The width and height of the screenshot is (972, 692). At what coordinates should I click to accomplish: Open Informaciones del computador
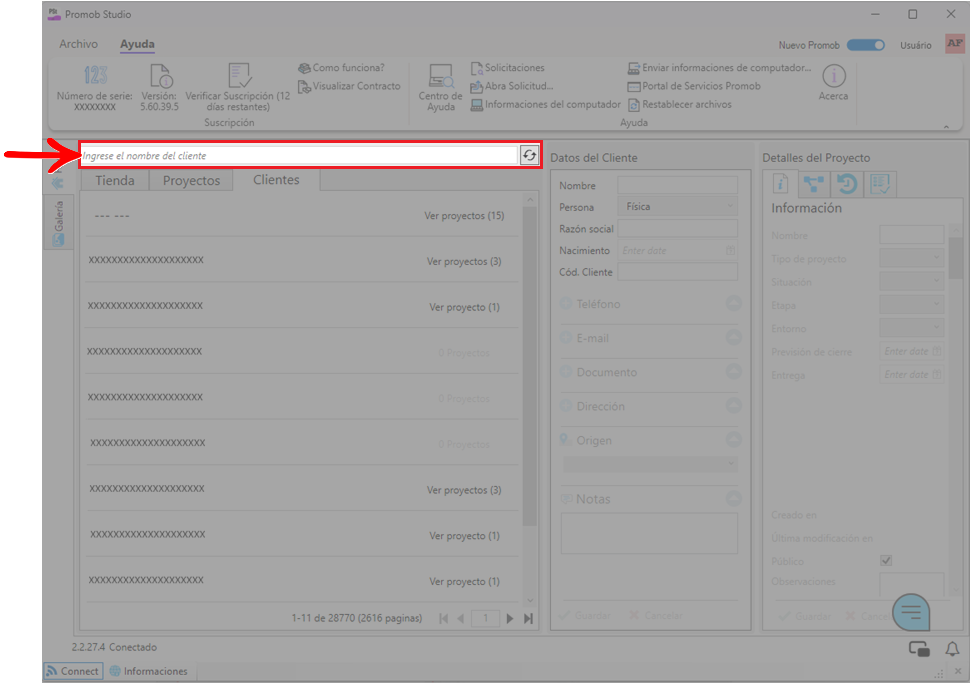tap(546, 105)
